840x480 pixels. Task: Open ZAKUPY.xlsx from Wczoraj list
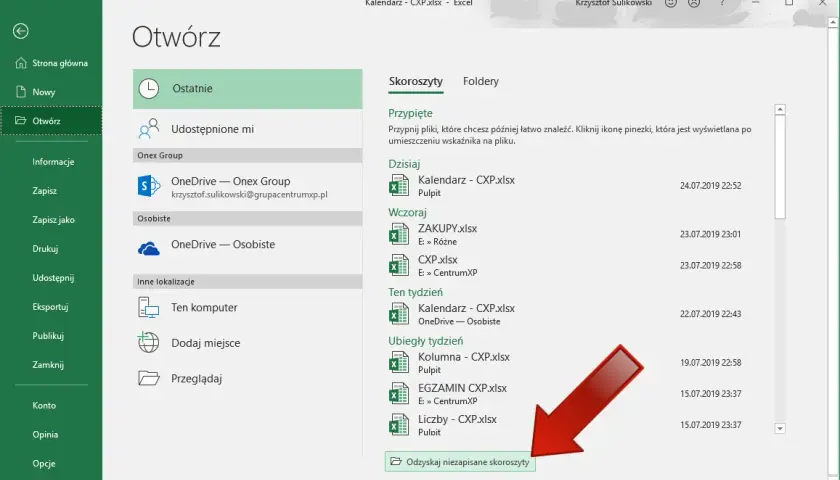click(447, 228)
